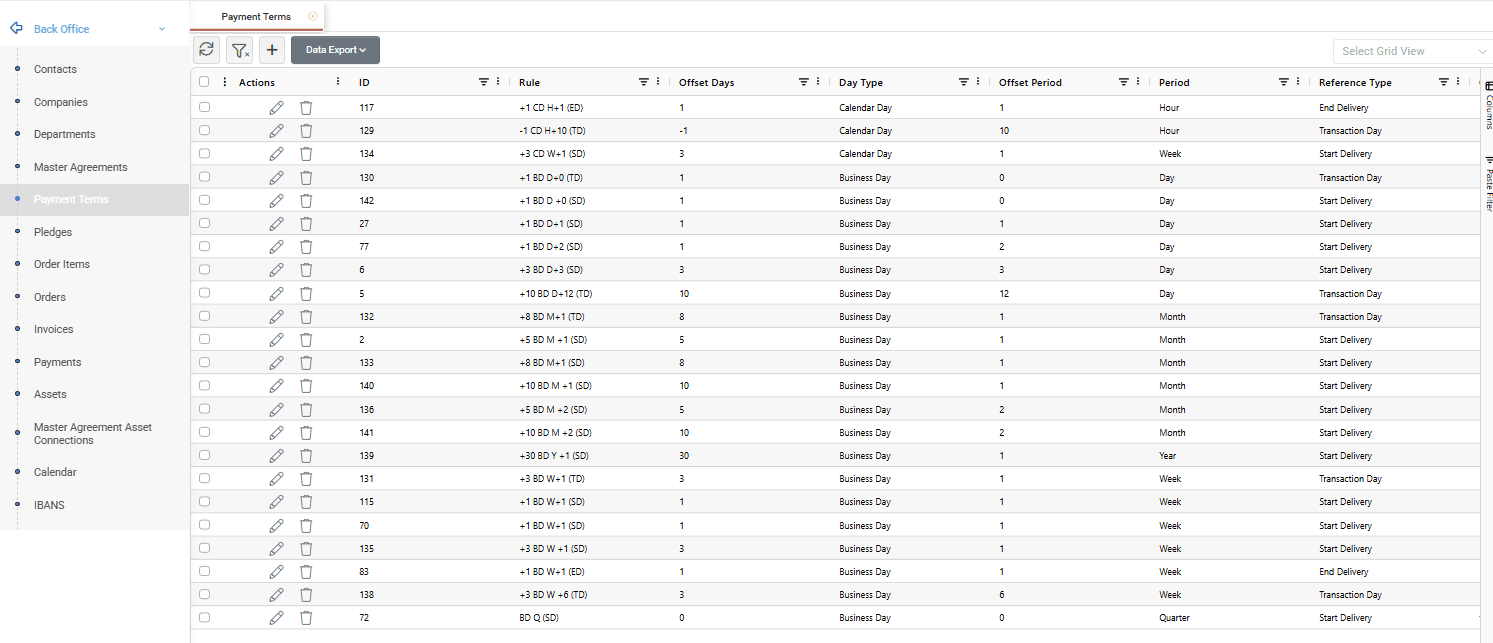Open Master Agreements in sidebar
Viewport: 1493px width, 643px height.
[x=81, y=167]
